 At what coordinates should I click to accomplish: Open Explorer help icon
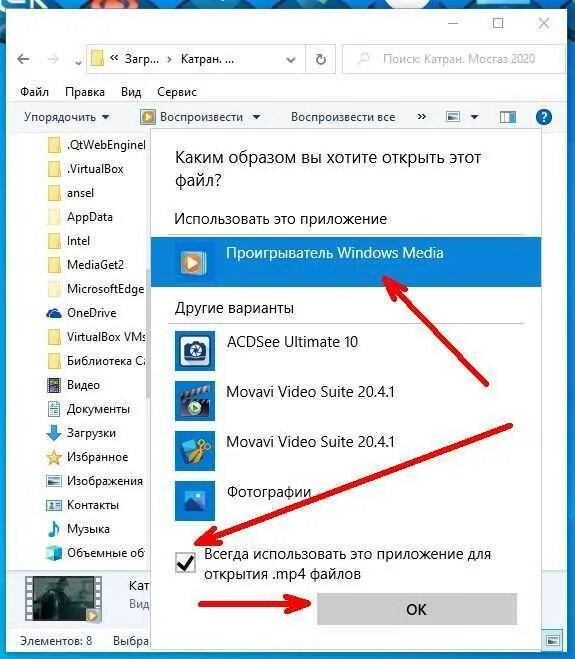pyautogui.click(x=543, y=117)
